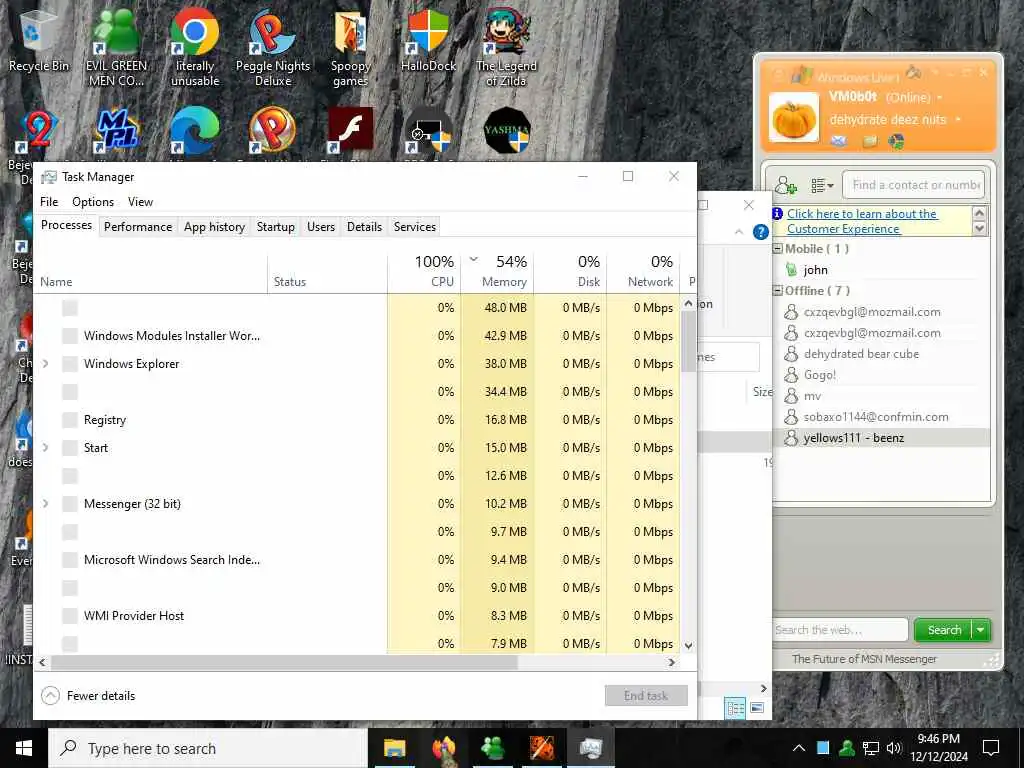Open the network icon in the system tray
The width and height of the screenshot is (1024, 768).
[871, 748]
